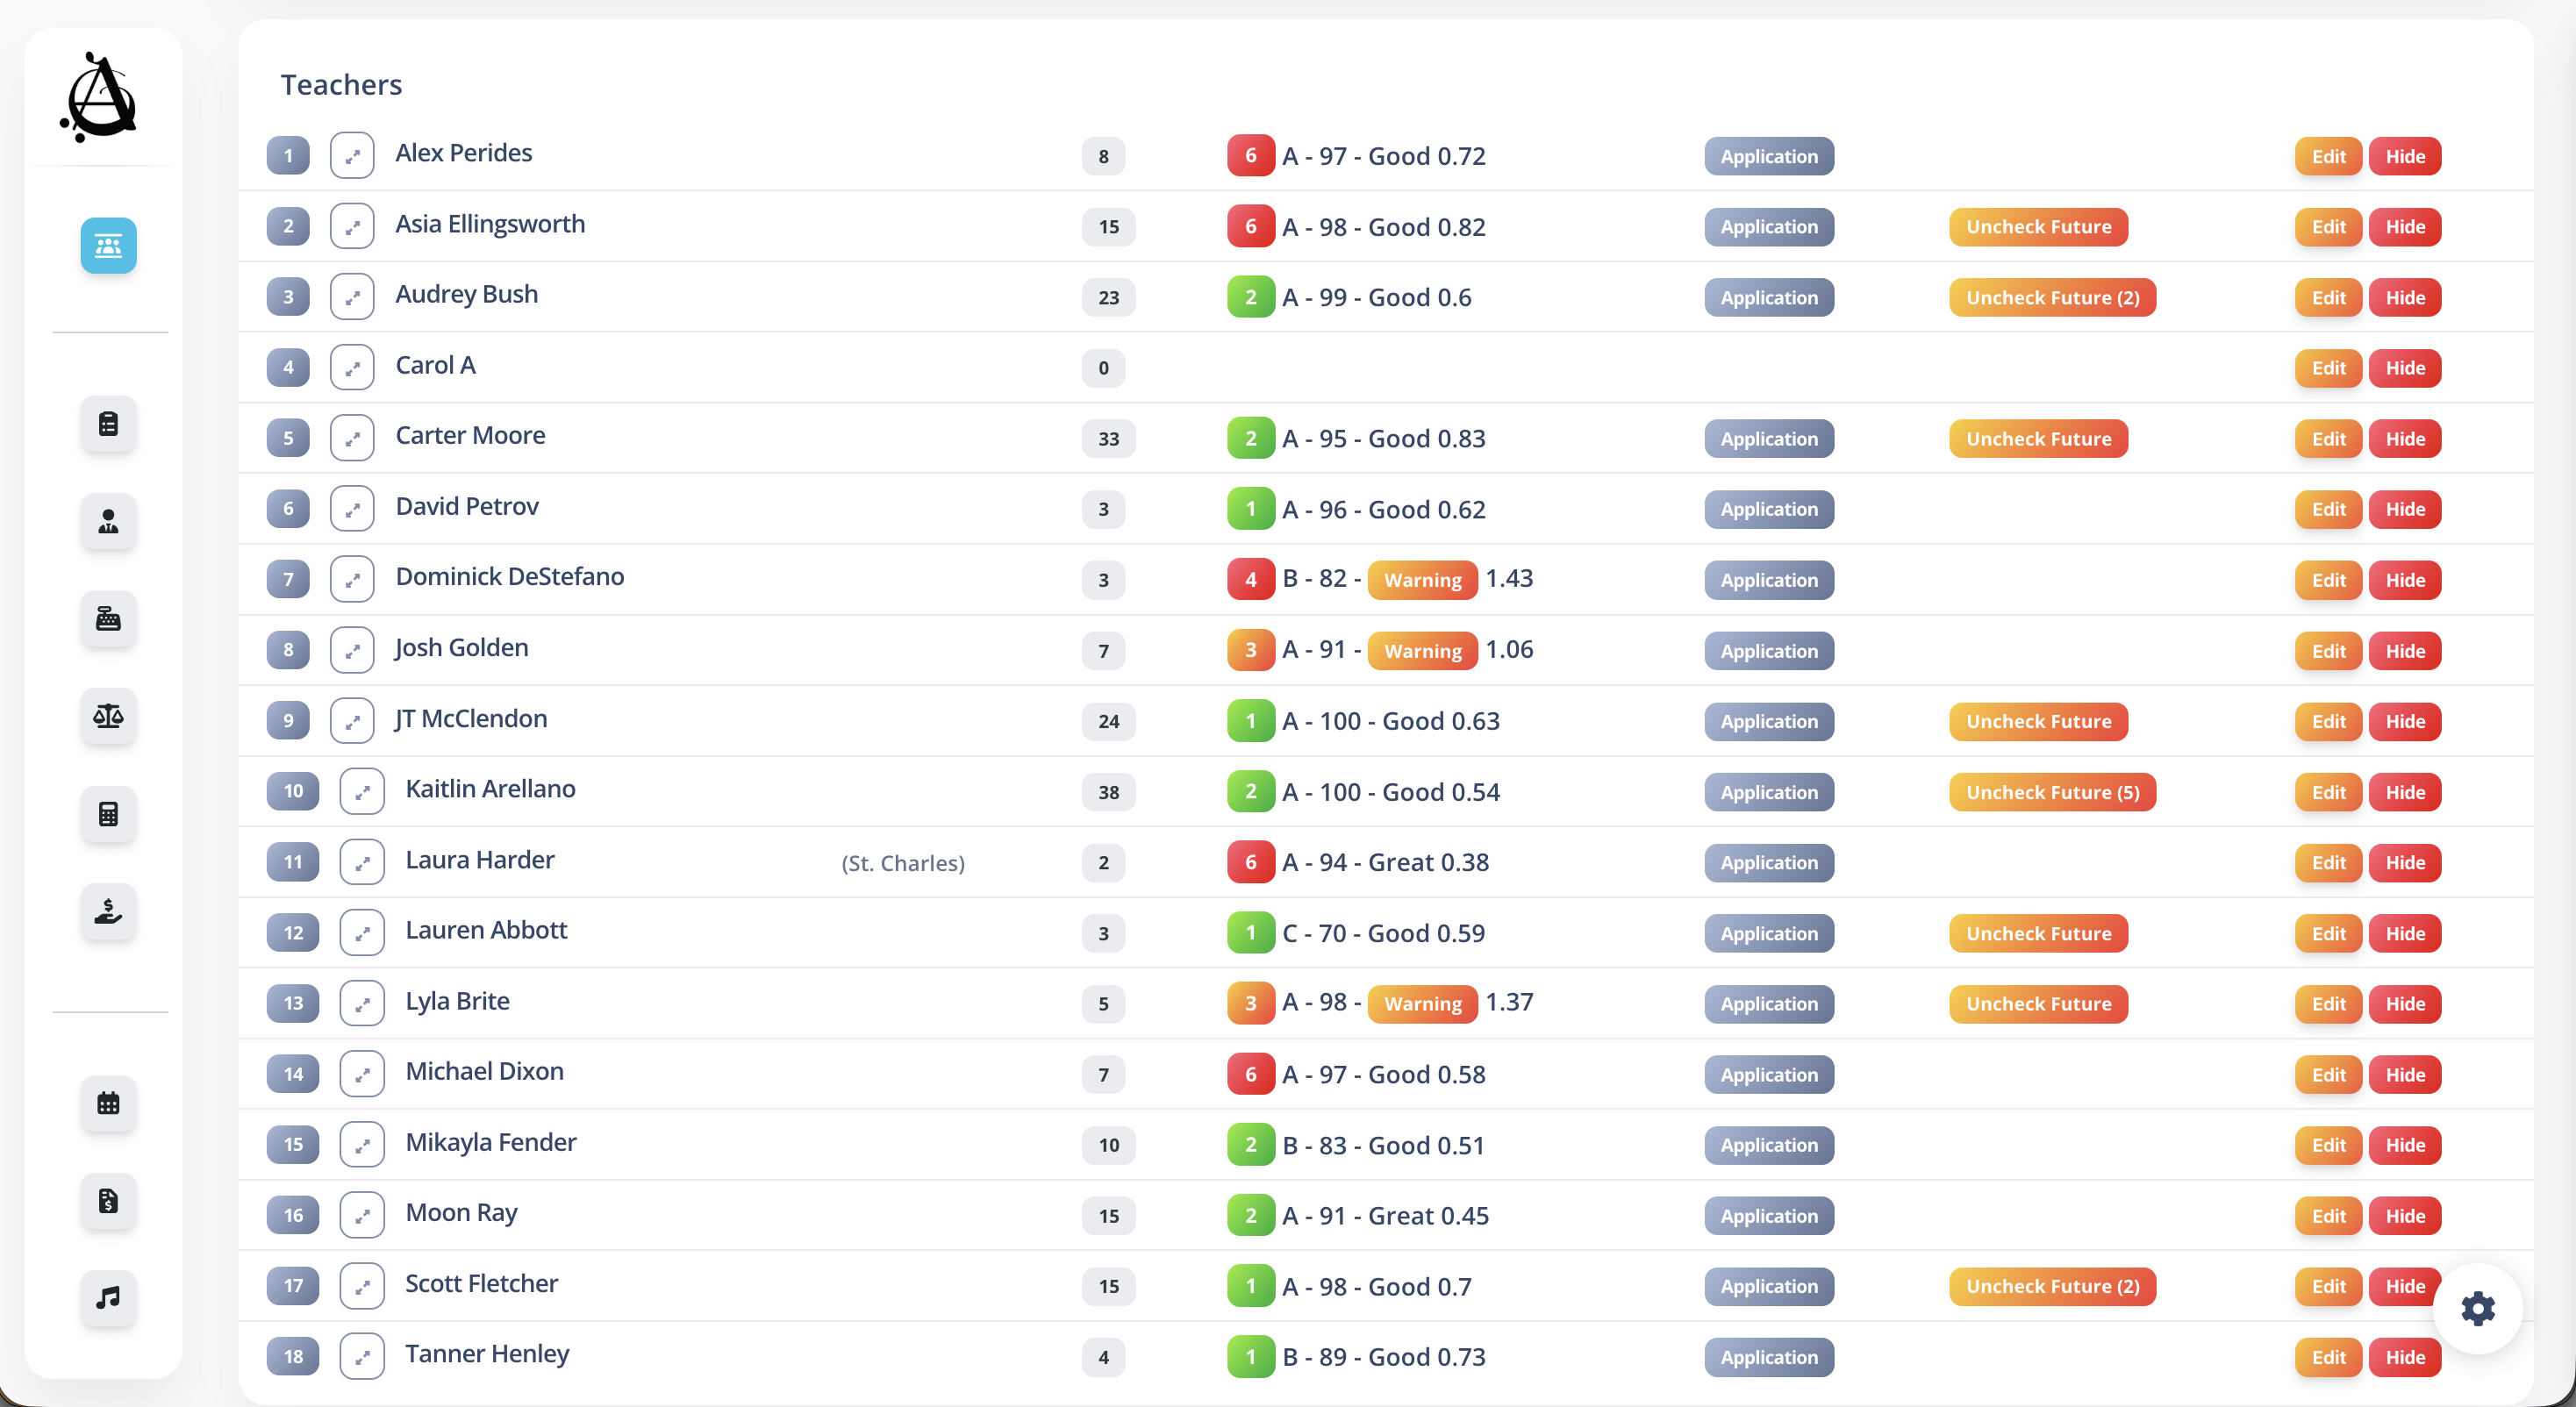Click grade text C - 70 - Good 0.59
2576x1407 pixels.
click(x=1383, y=934)
